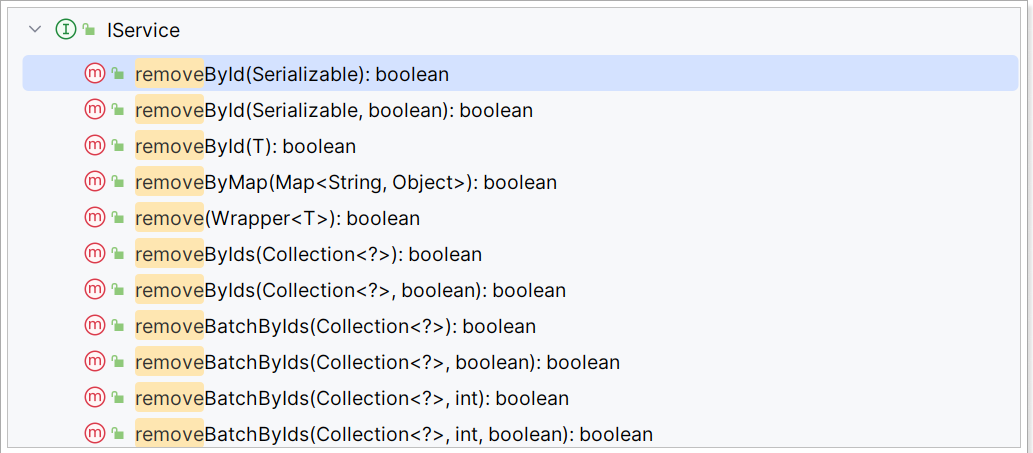Select removeById(T): boolean method
This screenshot has width=1033, height=453.
pyautogui.click(x=246, y=146)
